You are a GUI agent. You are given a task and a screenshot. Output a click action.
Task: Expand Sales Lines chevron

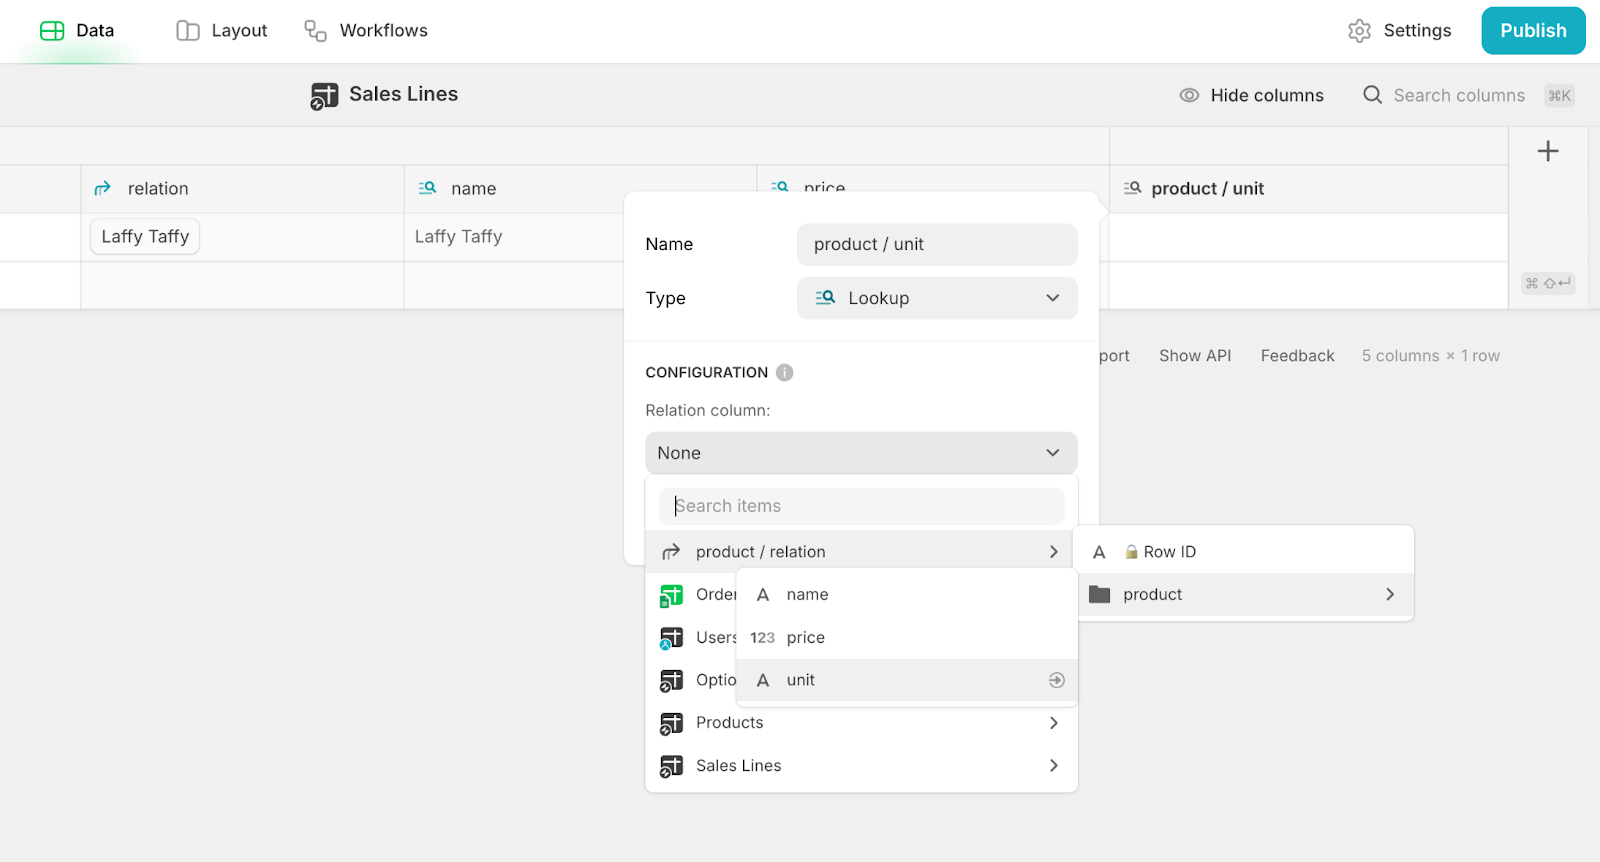point(1054,766)
